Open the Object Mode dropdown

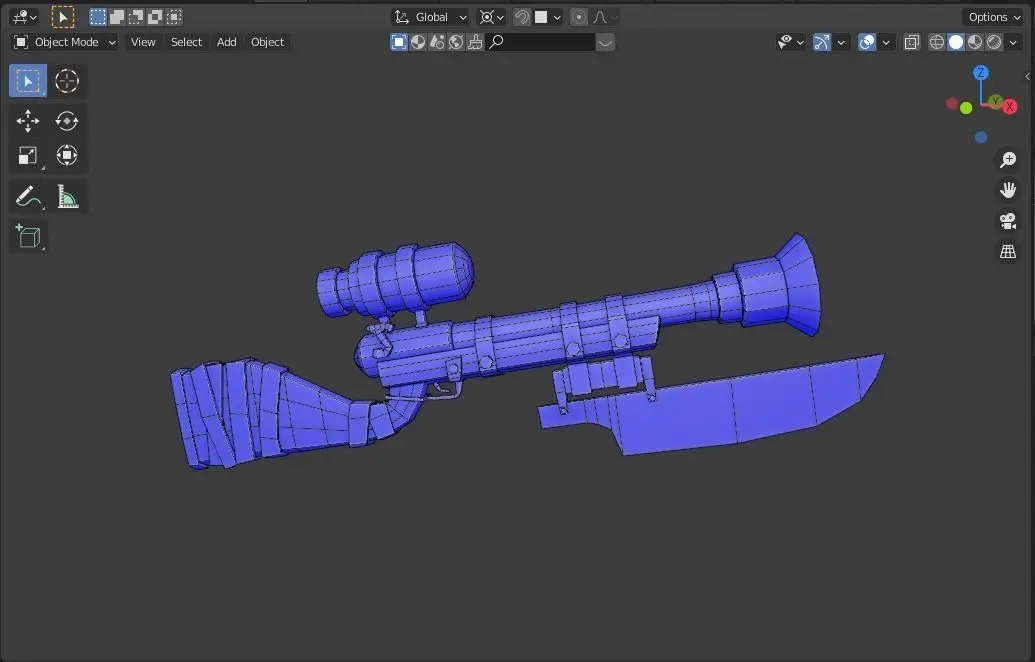[65, 42]
